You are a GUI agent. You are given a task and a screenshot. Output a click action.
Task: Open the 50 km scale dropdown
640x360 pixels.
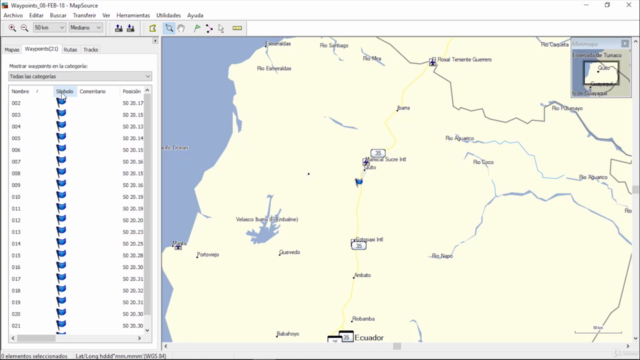point(49,28)
